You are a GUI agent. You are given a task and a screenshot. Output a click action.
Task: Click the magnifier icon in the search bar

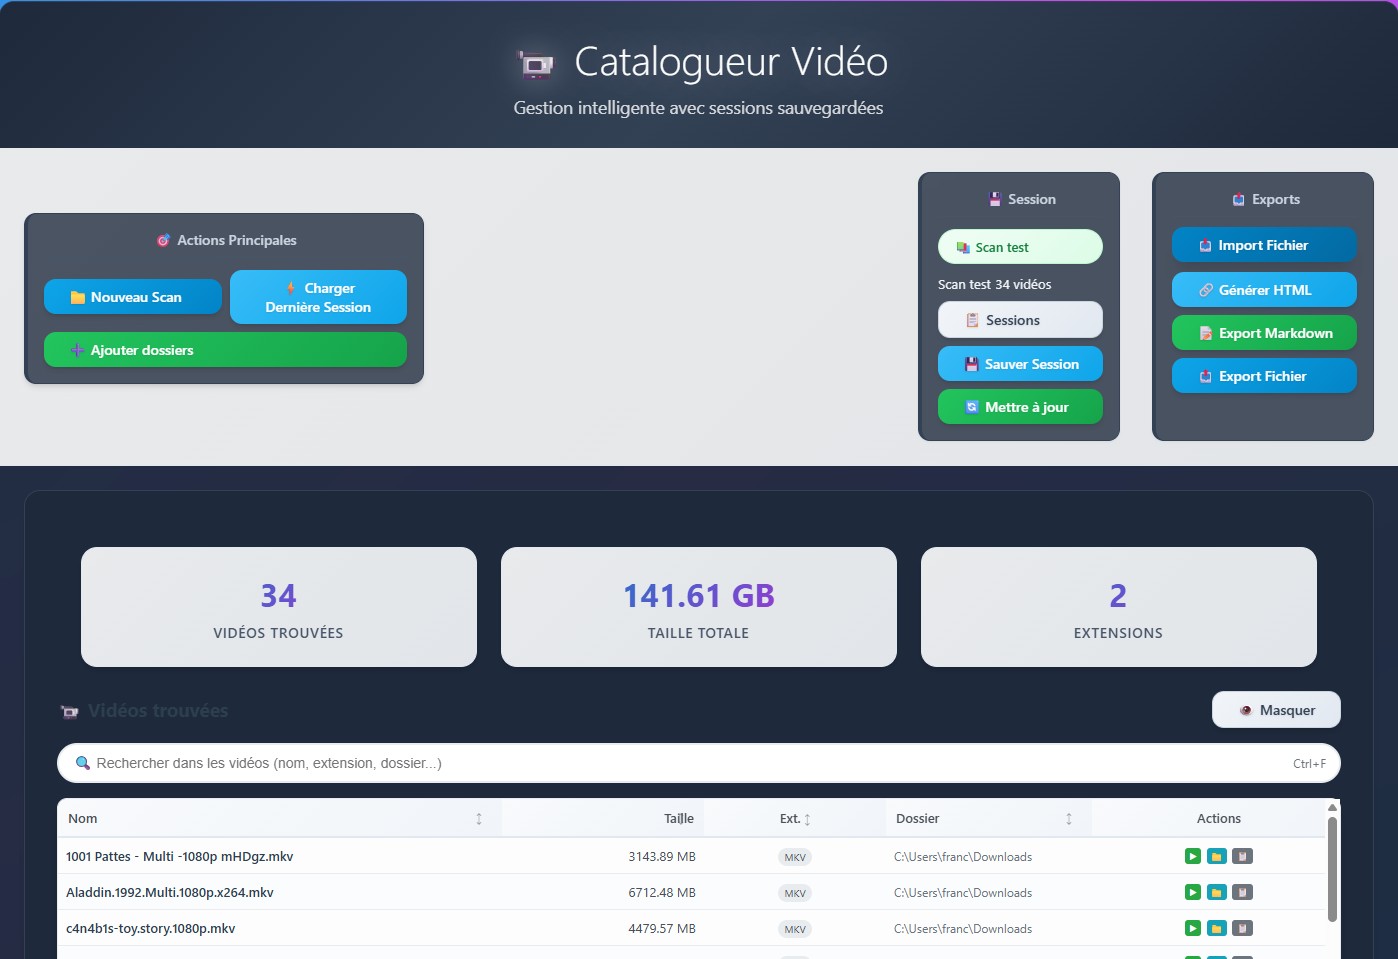83,763
